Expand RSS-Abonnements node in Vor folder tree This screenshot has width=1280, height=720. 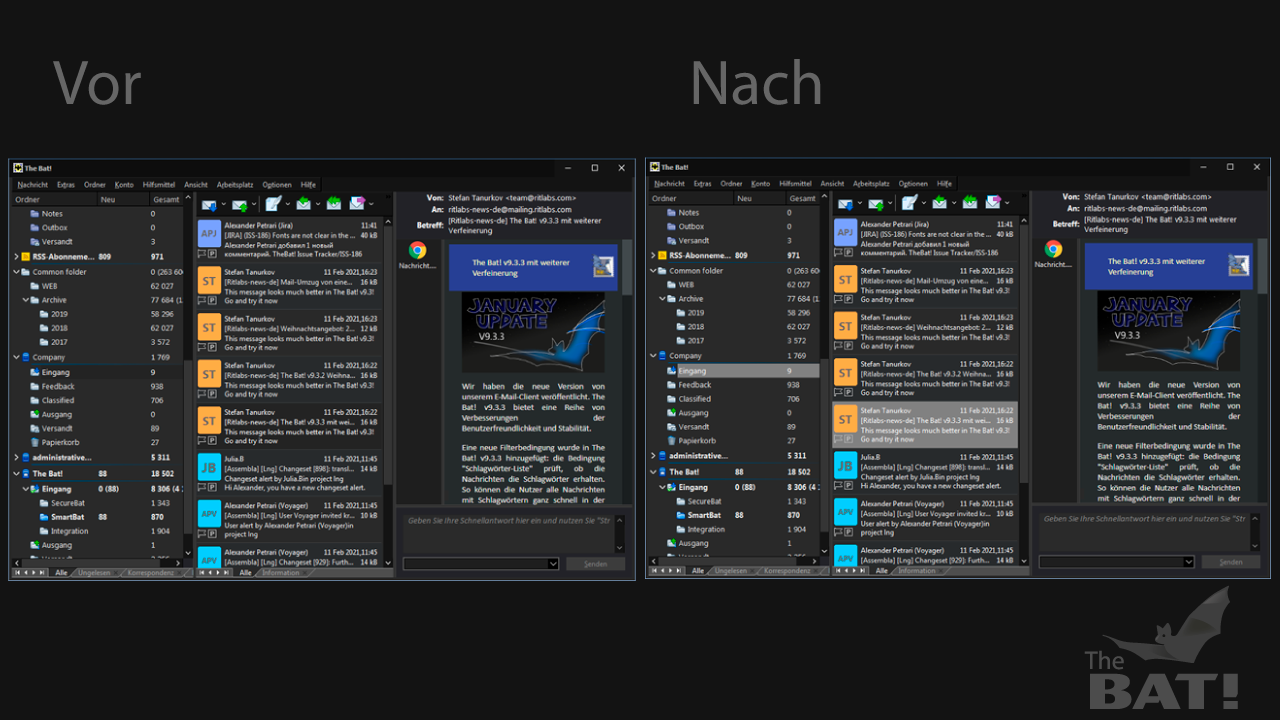[16, 256]
